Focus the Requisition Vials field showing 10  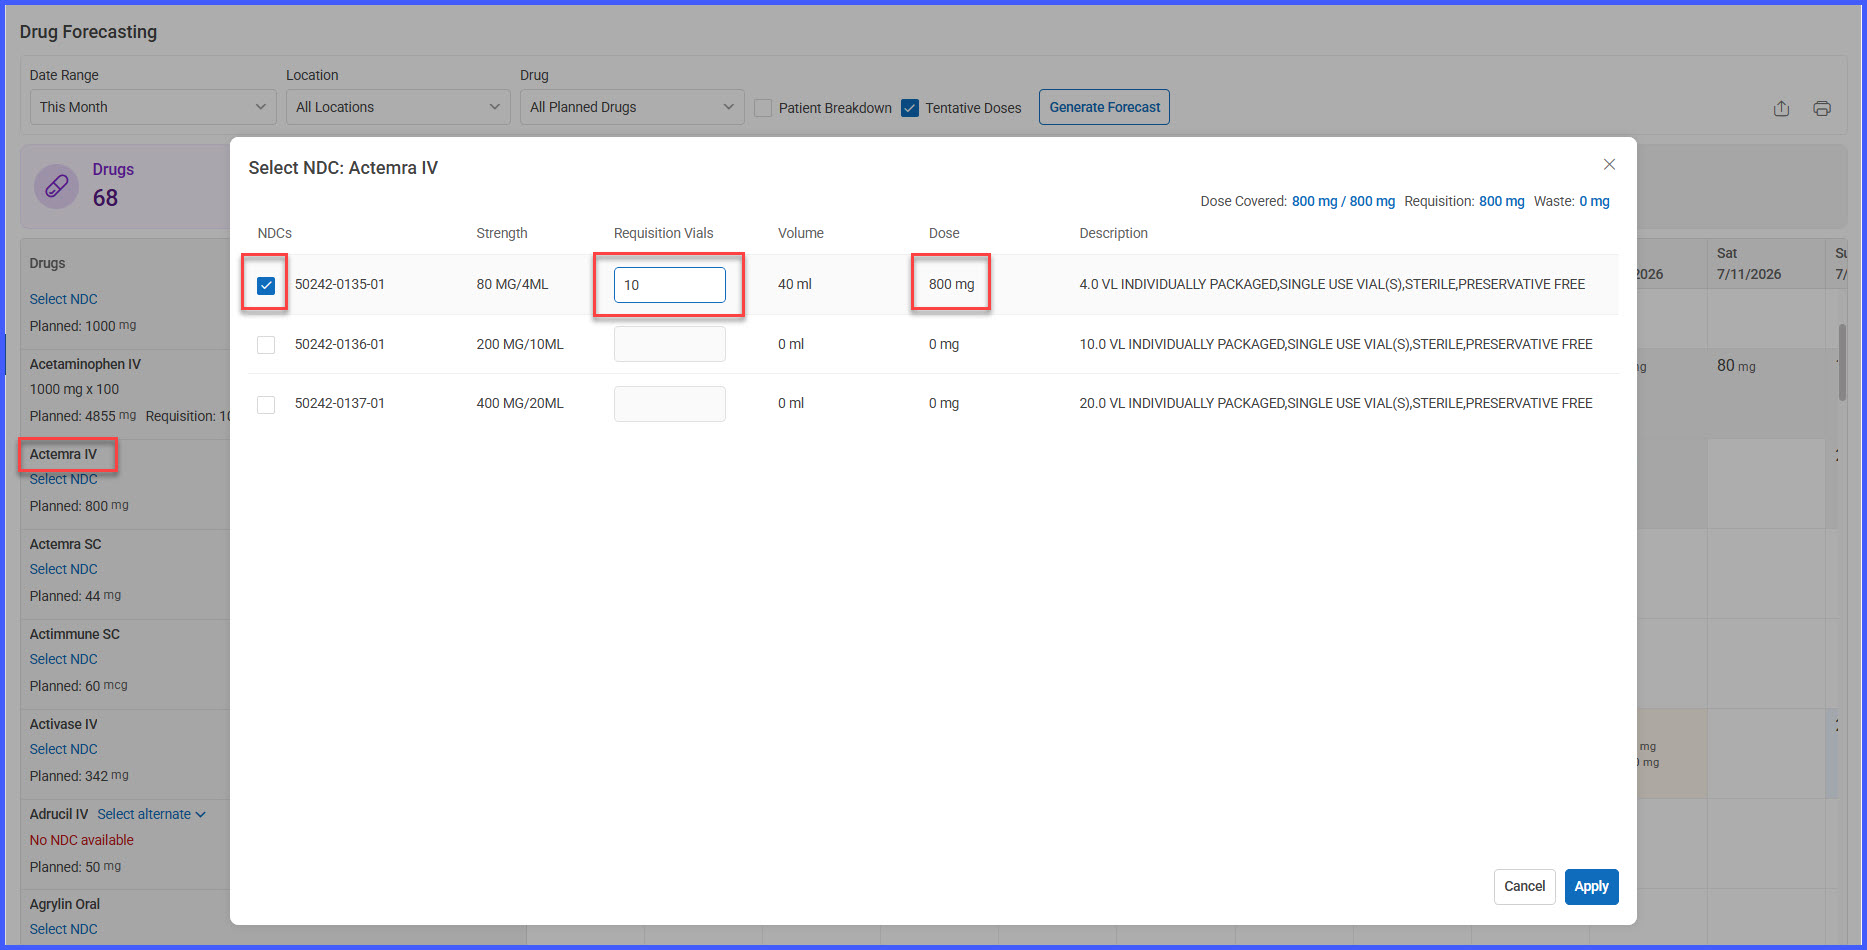tap(669, 285)
